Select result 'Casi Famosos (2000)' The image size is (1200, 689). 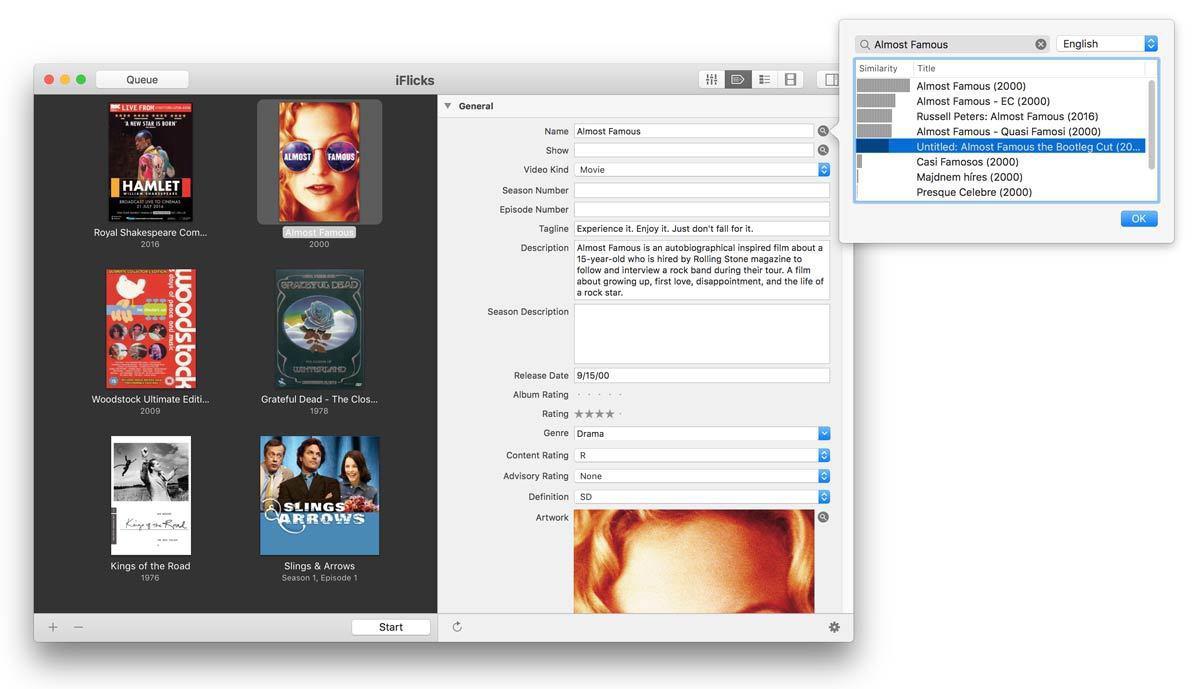(x=1001, y=161)
